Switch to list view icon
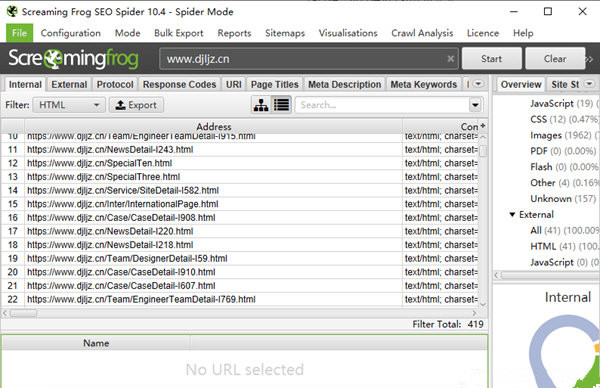This screenshot has width=600, height=388. 282,105
